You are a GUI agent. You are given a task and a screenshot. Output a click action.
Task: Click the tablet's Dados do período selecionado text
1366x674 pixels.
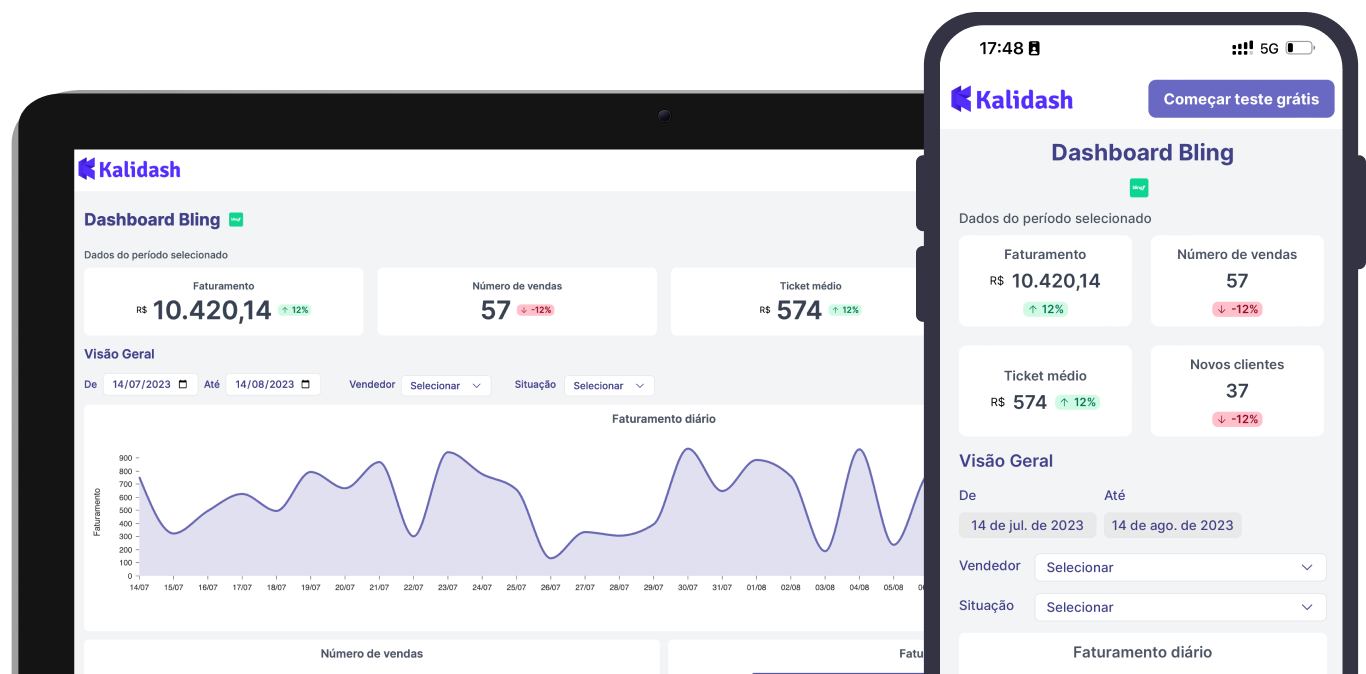tap(156, 255)
